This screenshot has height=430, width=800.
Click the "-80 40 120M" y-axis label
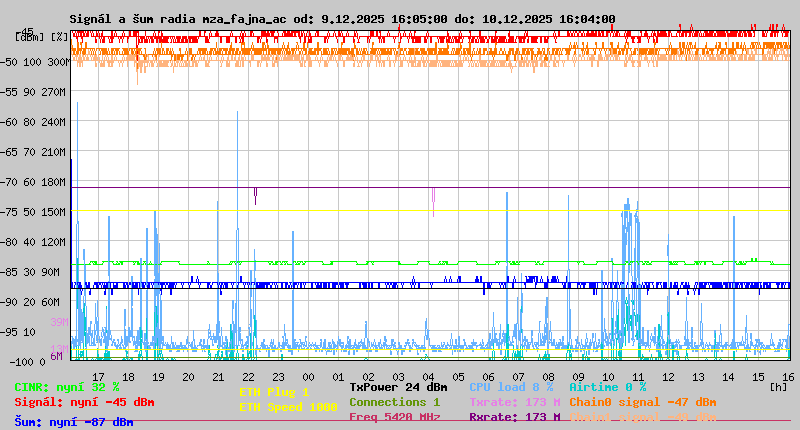(x=33, y=242)
